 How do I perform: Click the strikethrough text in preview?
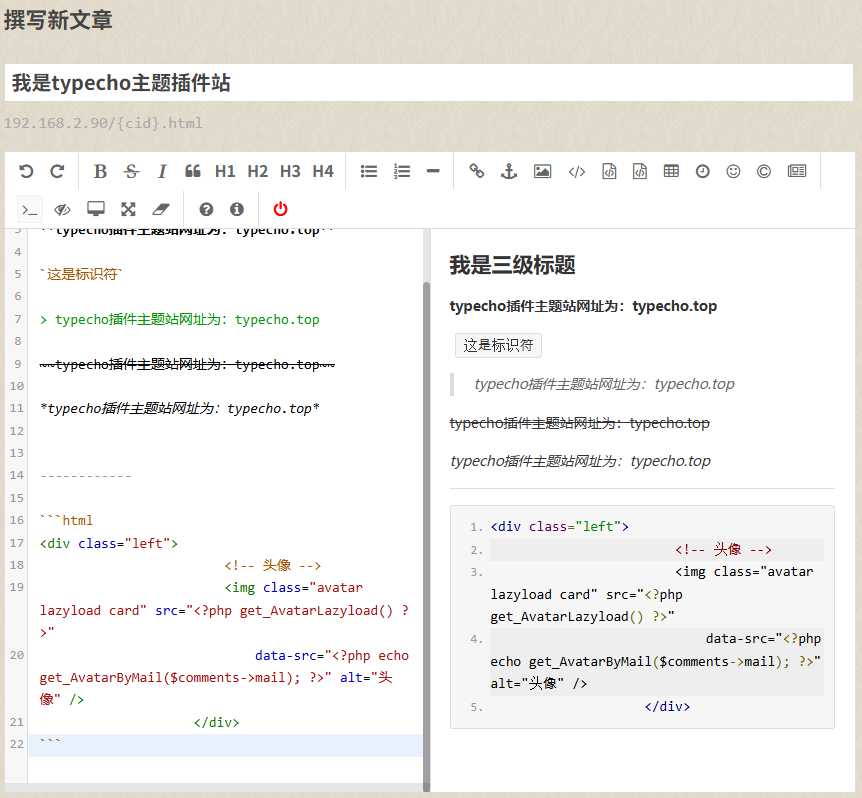(x=579, y=423)
